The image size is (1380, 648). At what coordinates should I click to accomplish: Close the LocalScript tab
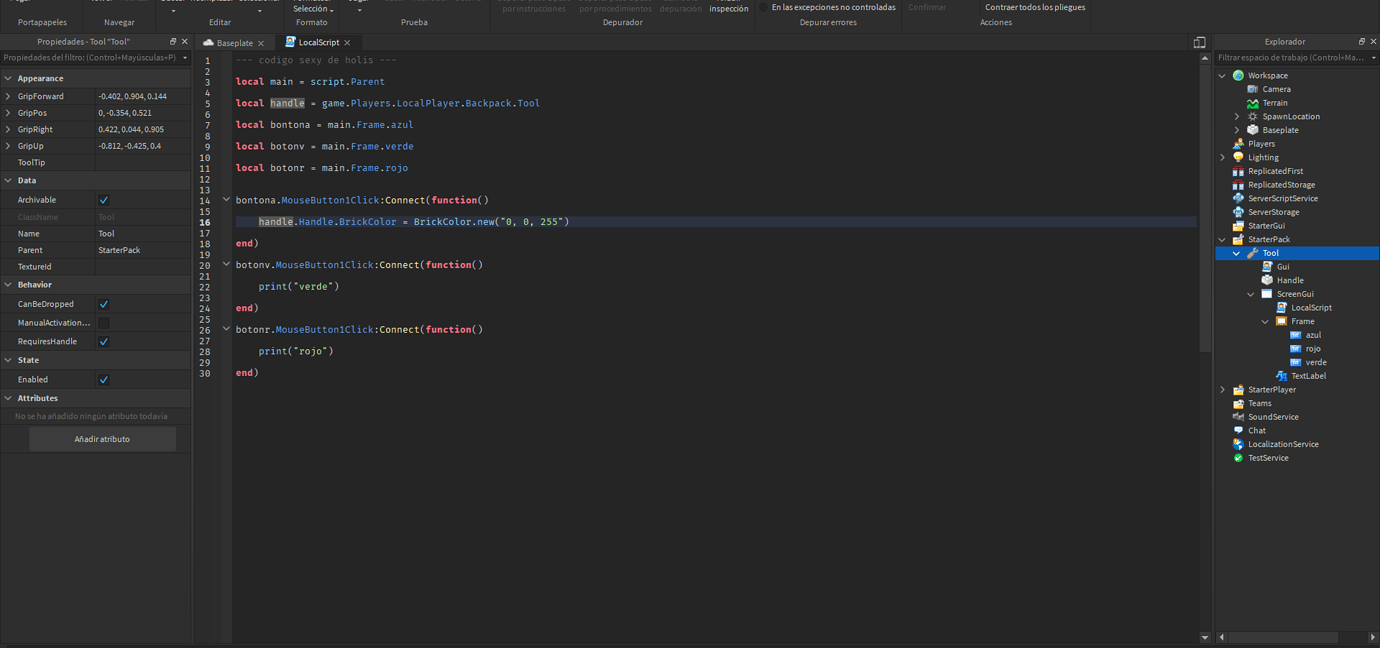point(347,43)
